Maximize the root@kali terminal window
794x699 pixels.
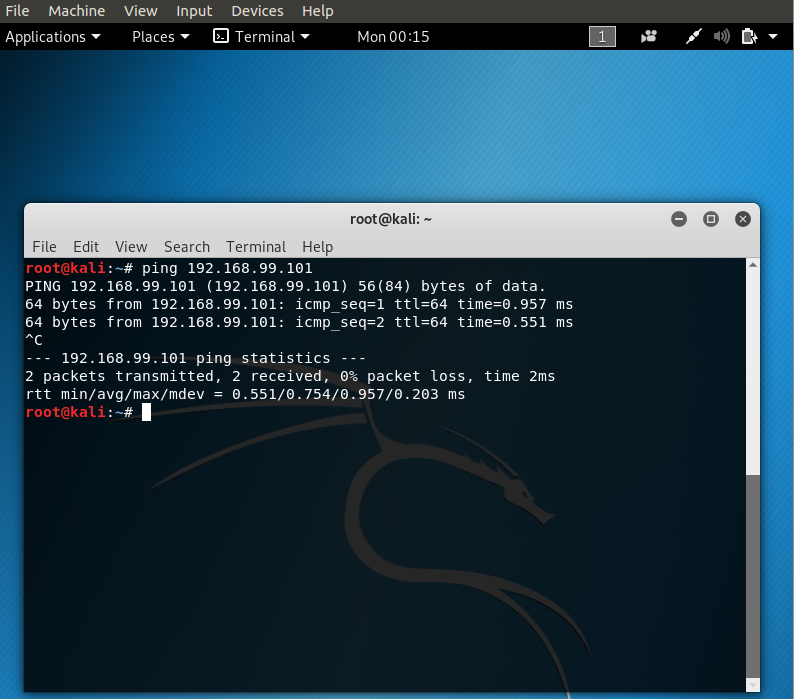(x=711, y=219)
